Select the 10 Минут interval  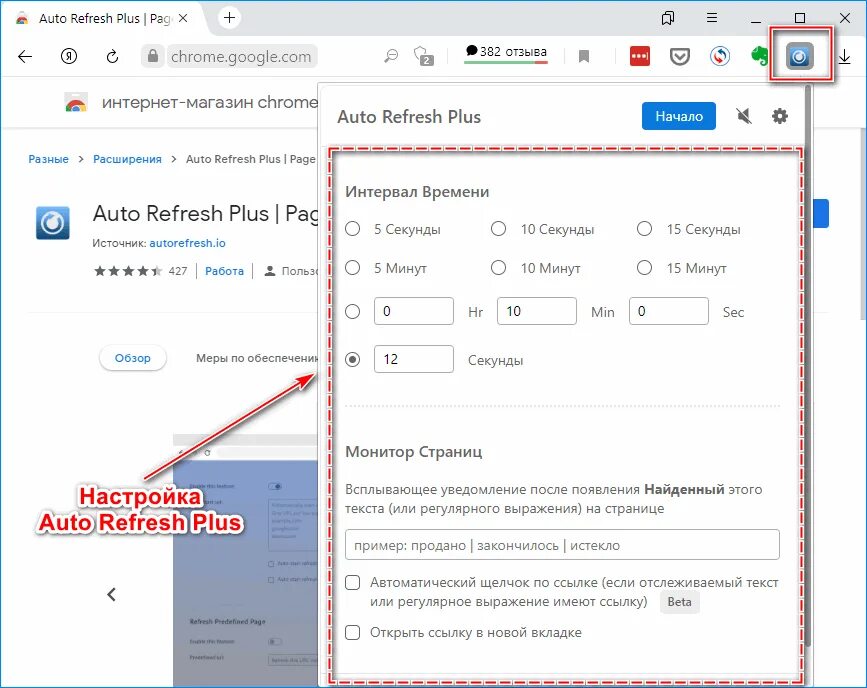(x=498, y=268)
